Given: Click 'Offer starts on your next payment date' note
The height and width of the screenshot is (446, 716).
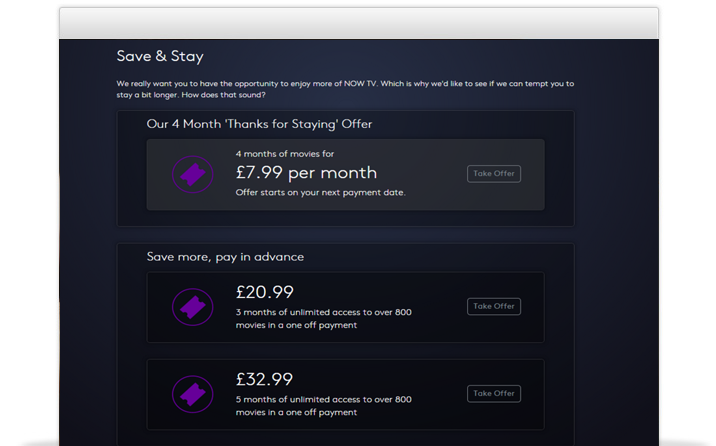Looking at the screenshot, I should click(x=321, y=193).
